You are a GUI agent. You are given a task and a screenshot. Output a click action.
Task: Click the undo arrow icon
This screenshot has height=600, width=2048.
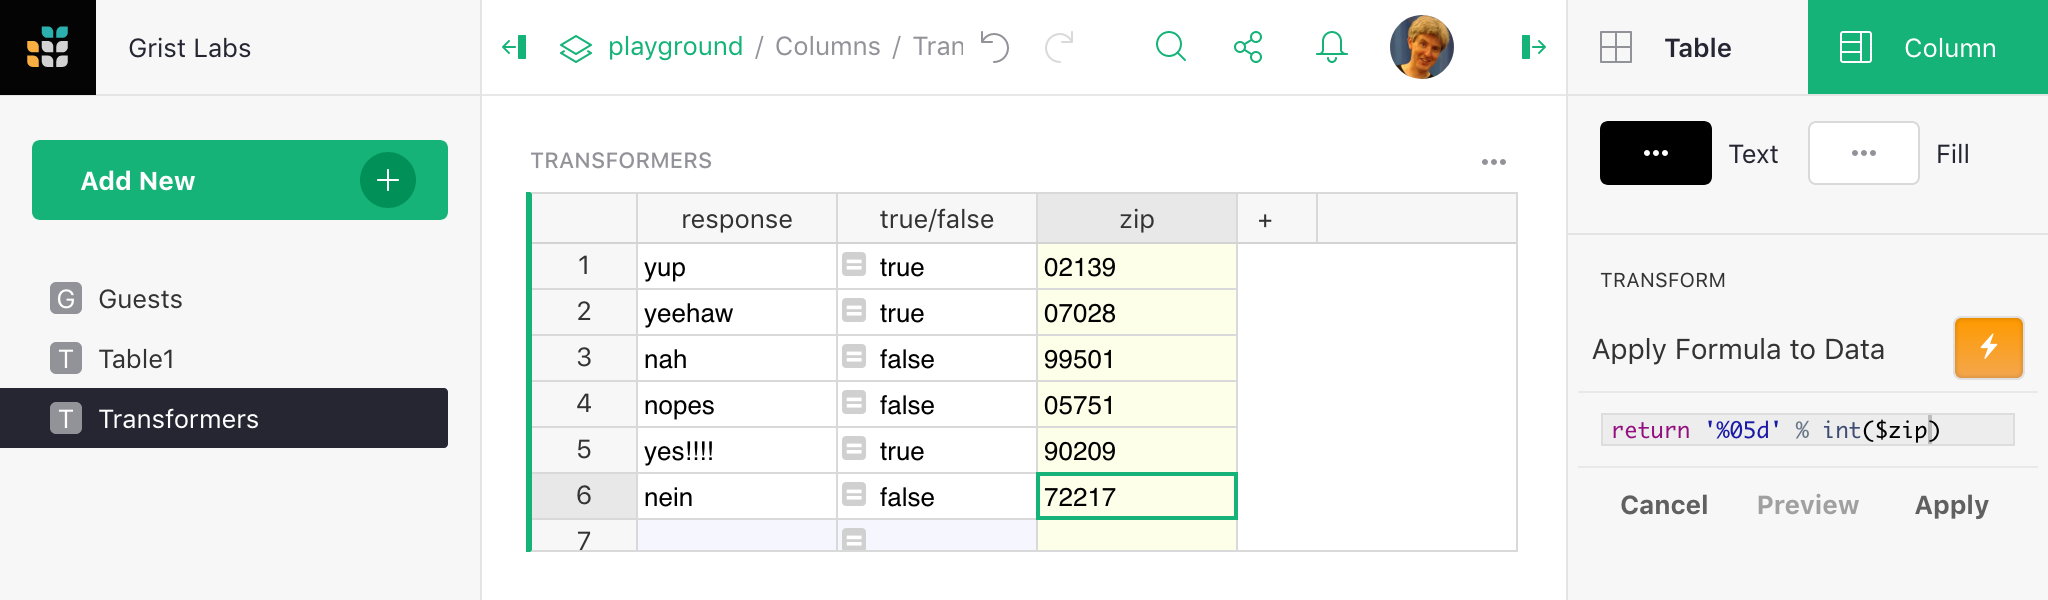(x=995, y=47)
